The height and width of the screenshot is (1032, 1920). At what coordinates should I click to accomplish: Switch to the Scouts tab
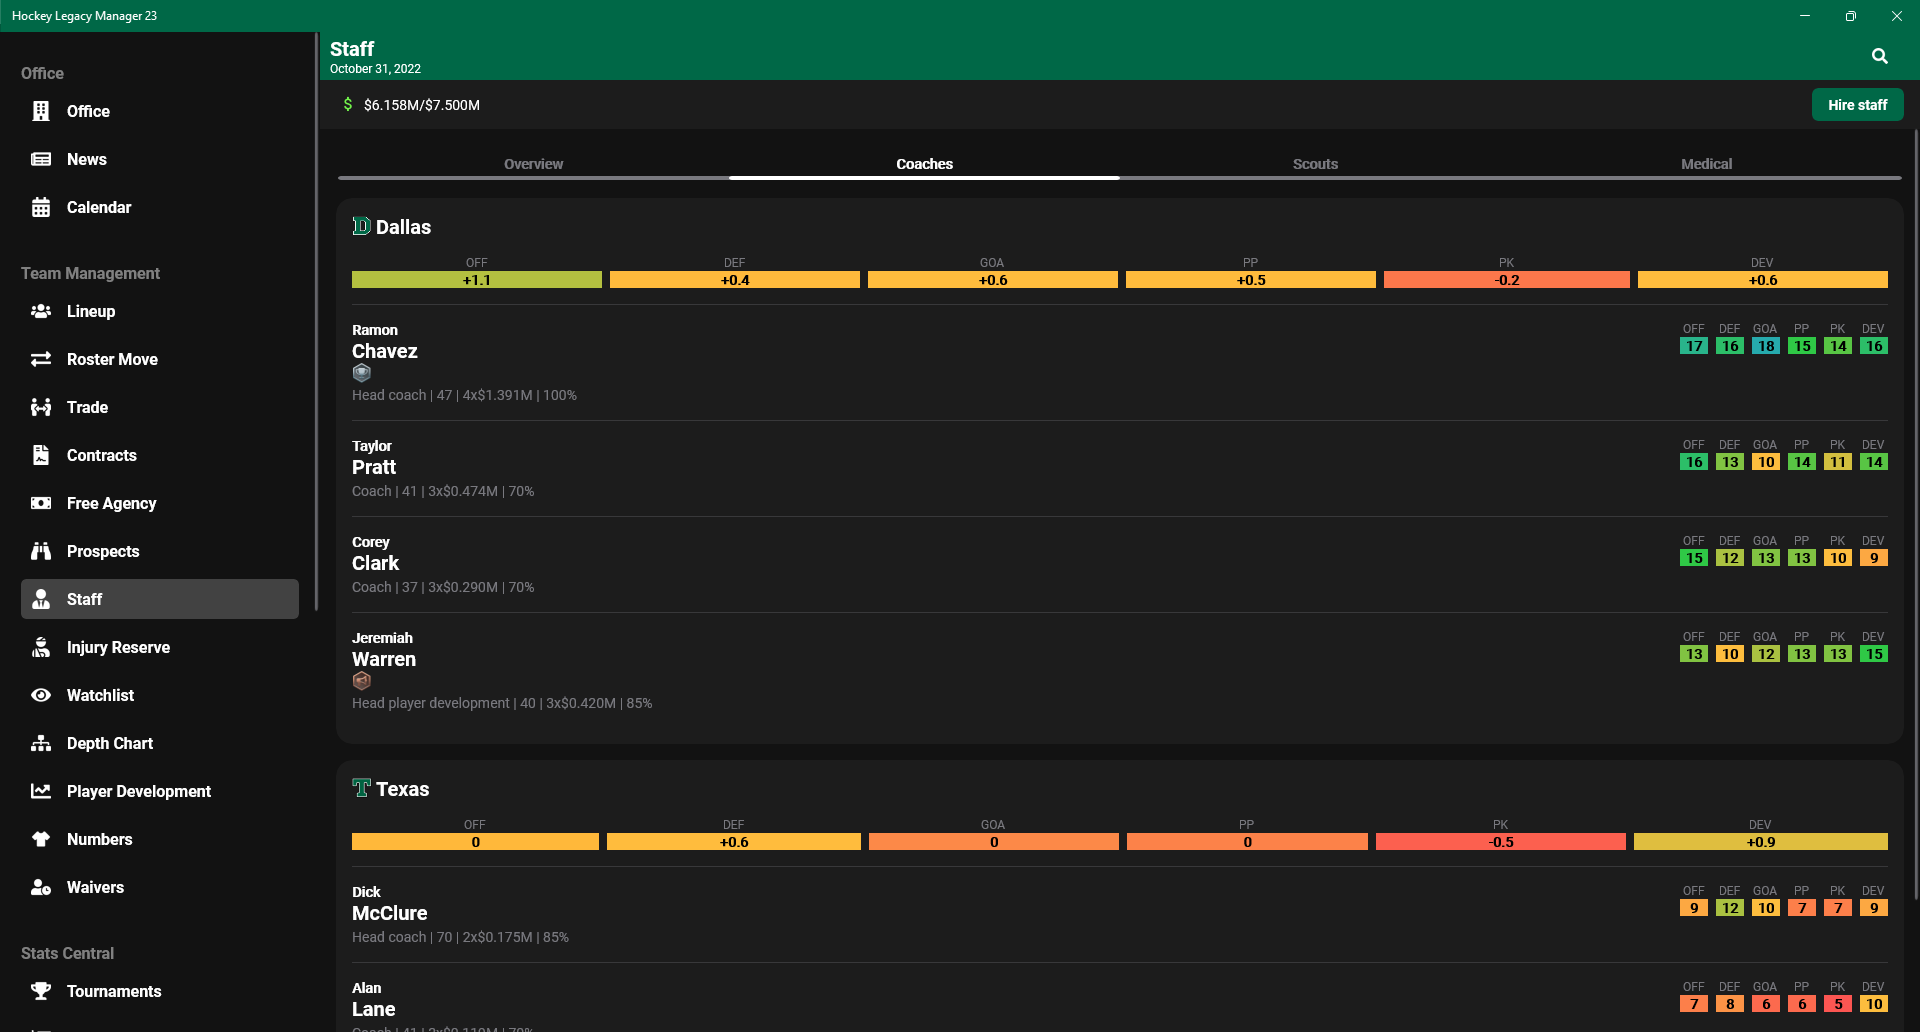coord(1315,164)
